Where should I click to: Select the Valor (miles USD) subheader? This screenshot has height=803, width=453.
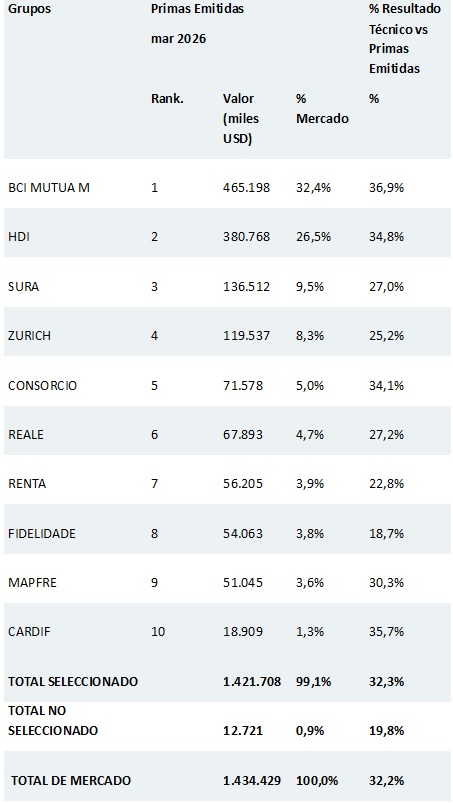[x=241, y=118]
